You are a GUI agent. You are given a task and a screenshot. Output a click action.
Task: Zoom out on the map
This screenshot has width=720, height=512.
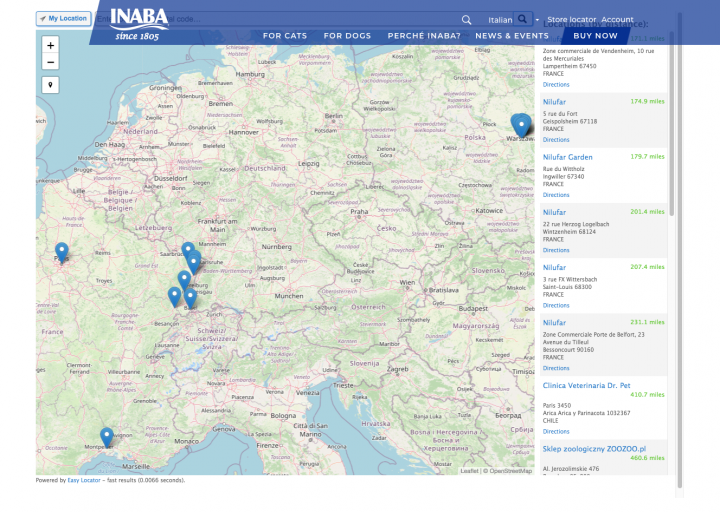51,62
